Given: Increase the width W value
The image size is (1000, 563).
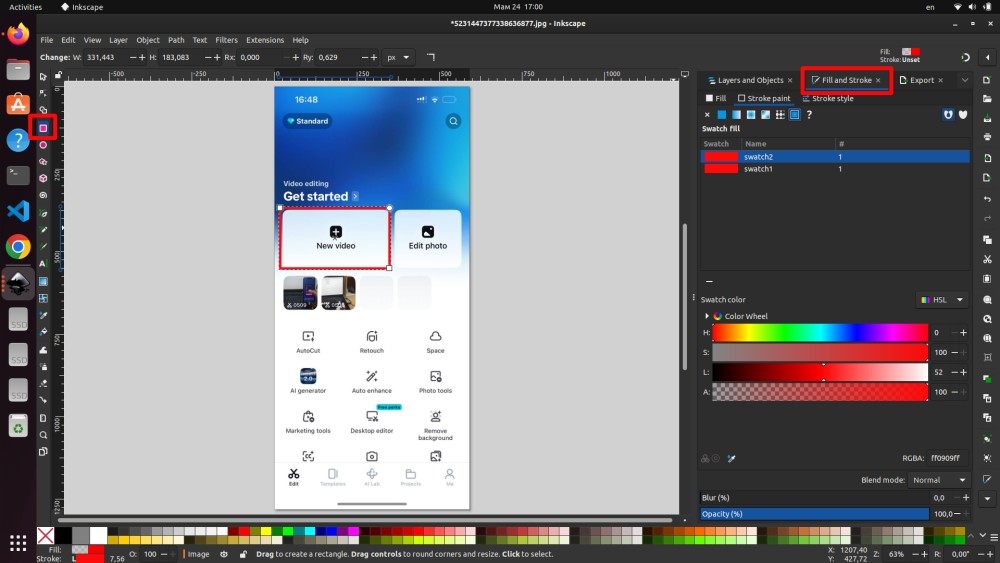Looking at the screenshot, I should coord(142,57).
